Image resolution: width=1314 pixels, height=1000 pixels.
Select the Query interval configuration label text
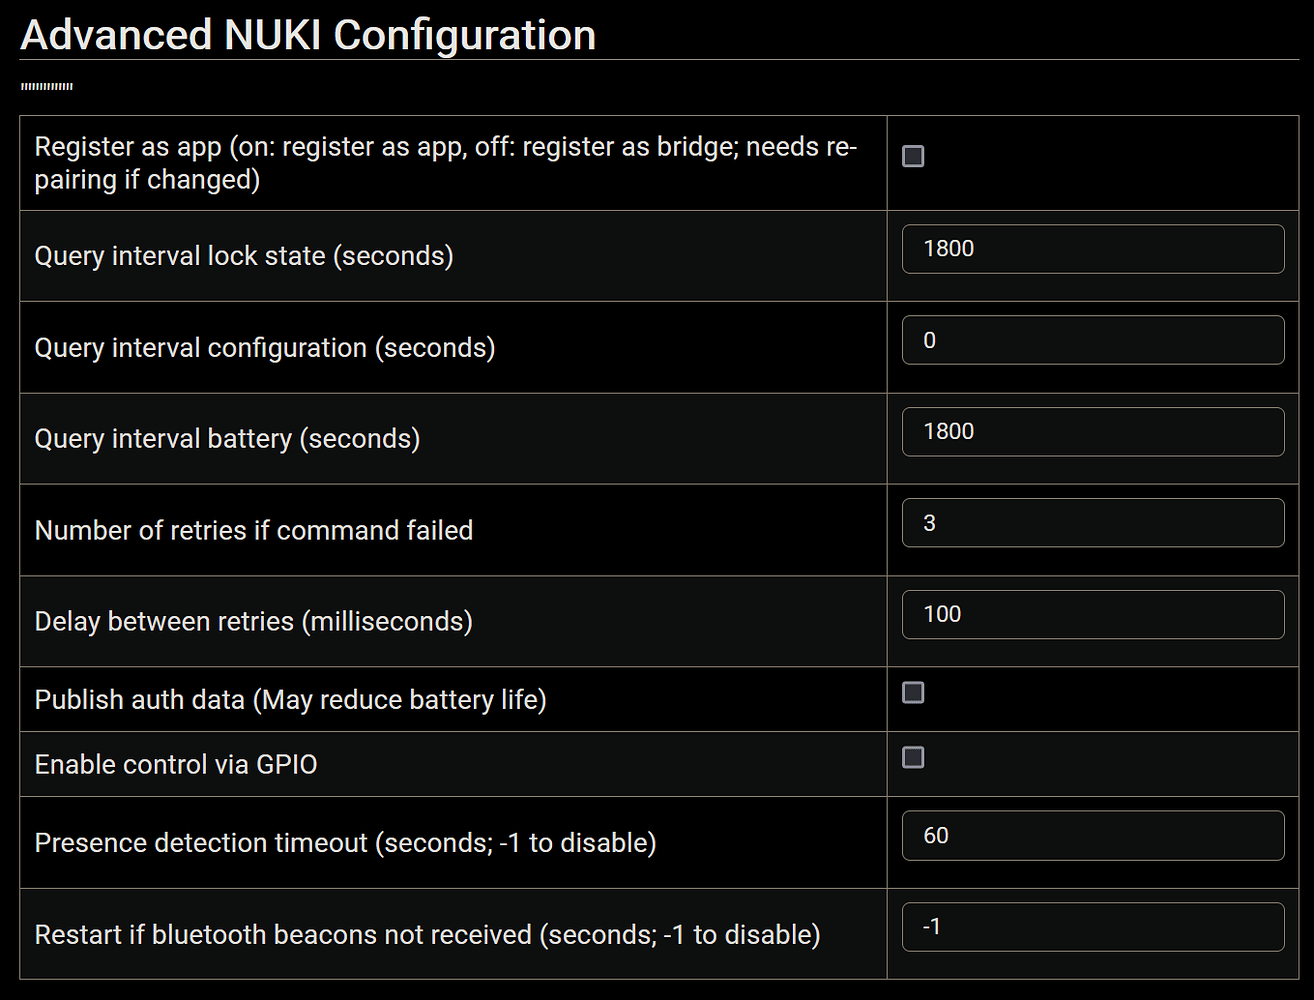[265, 347]
